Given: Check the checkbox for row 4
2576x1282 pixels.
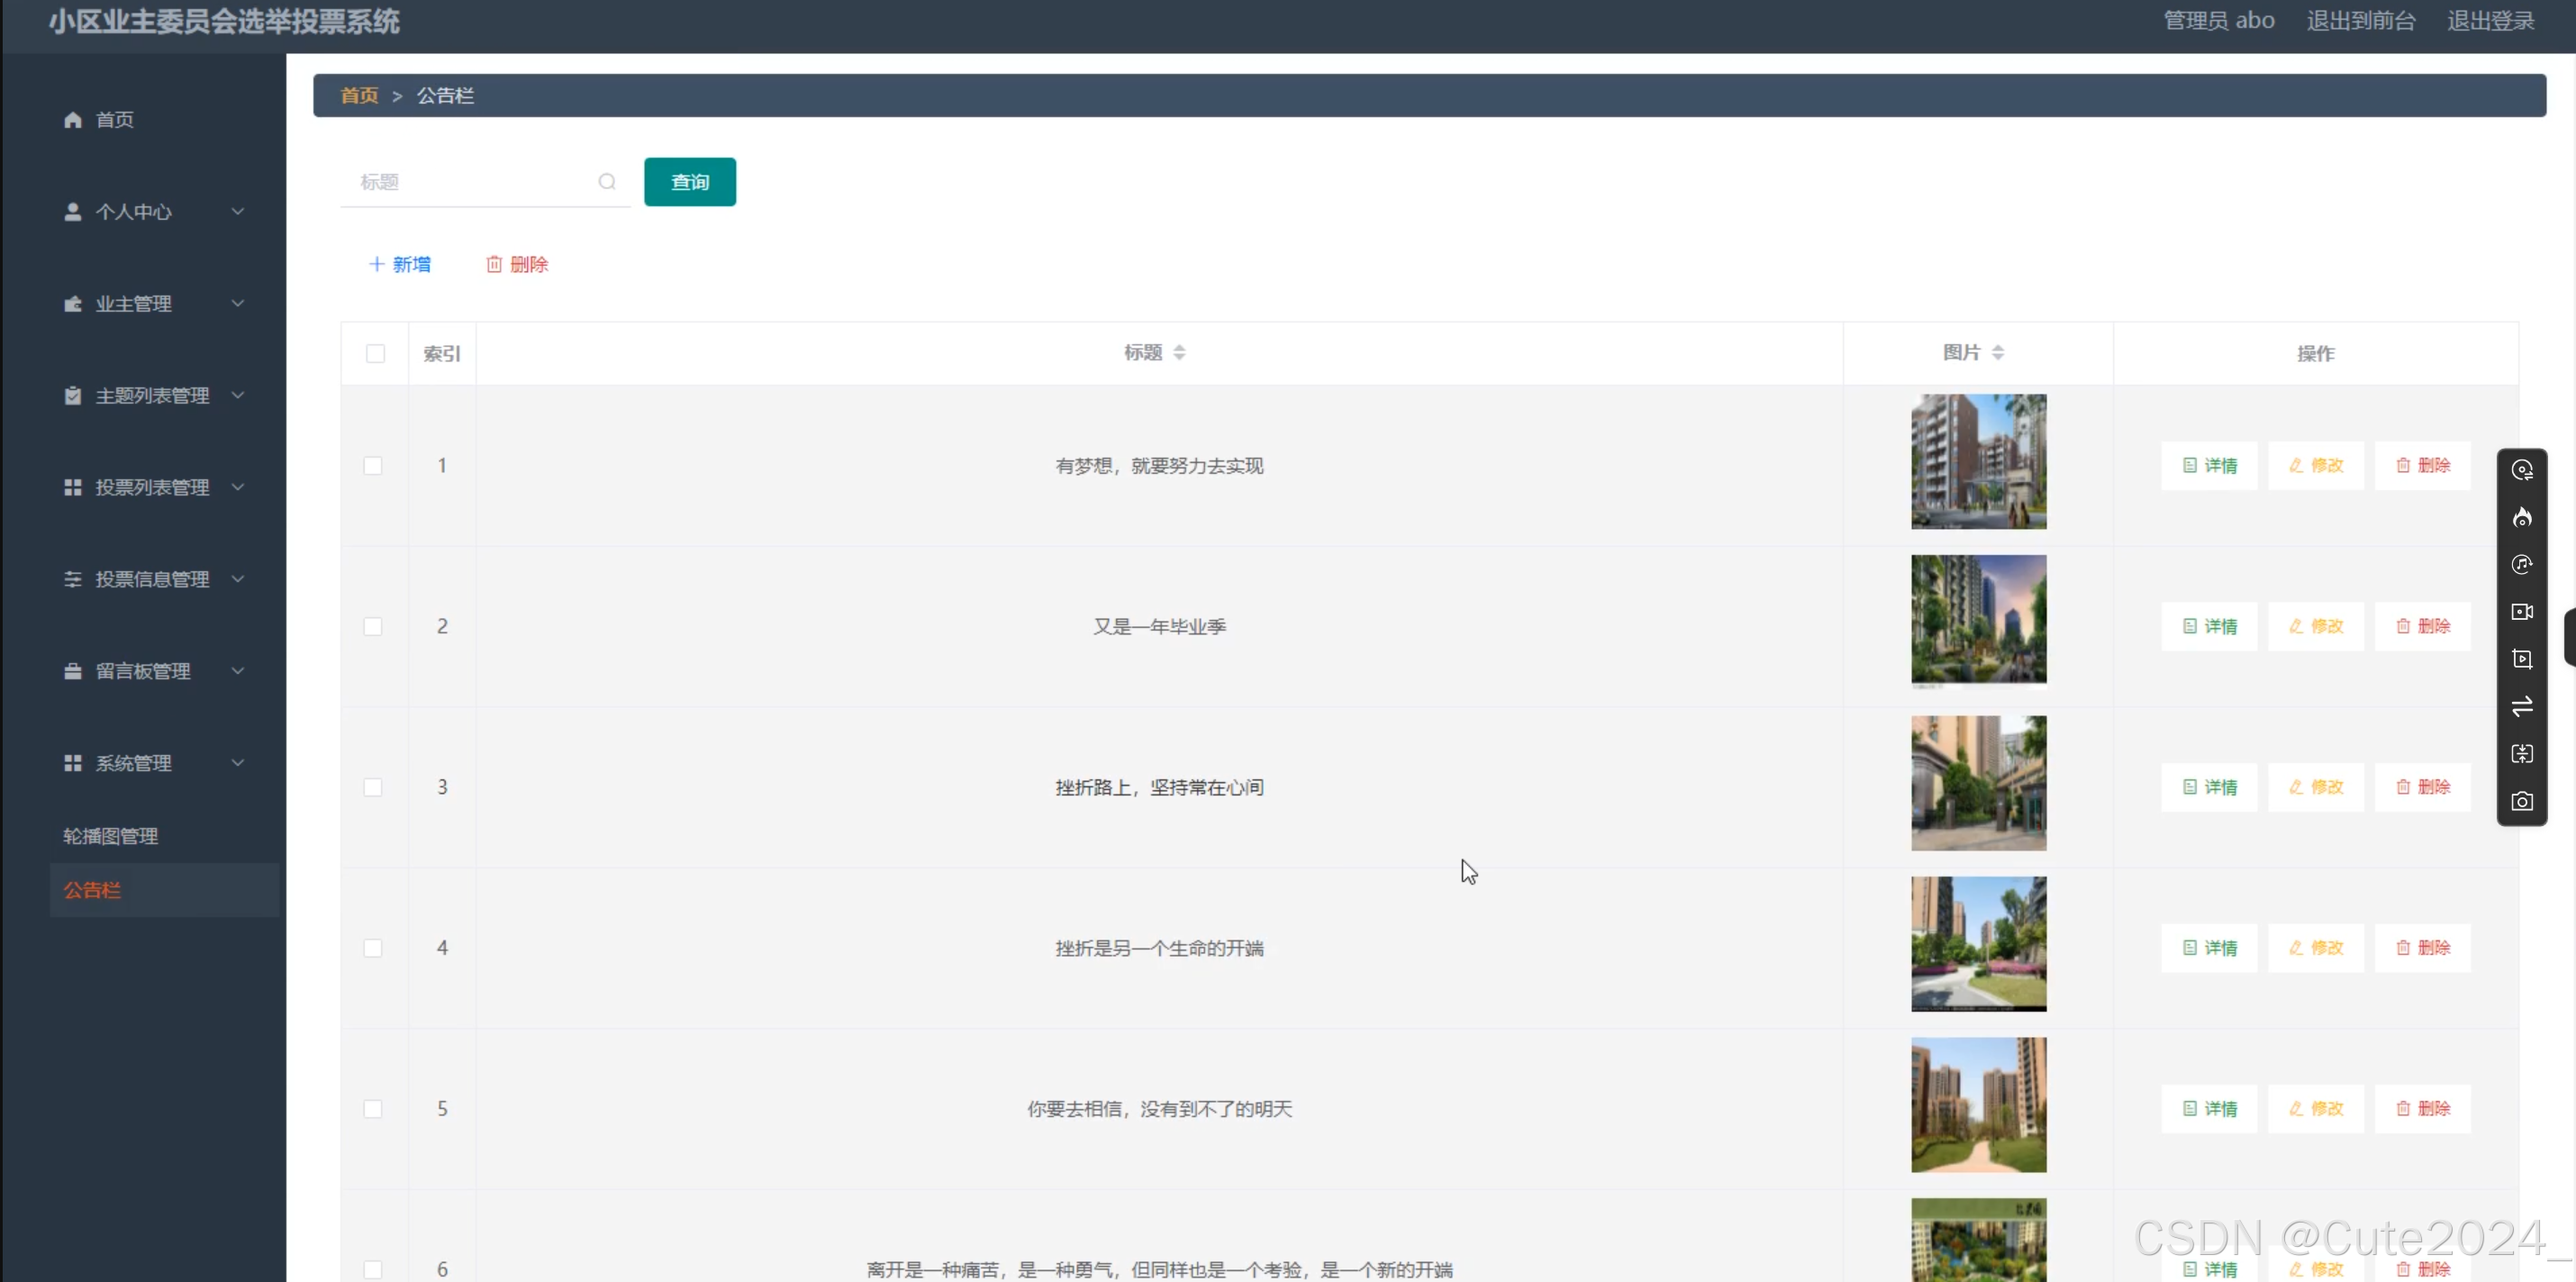Looking at the screenshot, I should pos(373,949).
